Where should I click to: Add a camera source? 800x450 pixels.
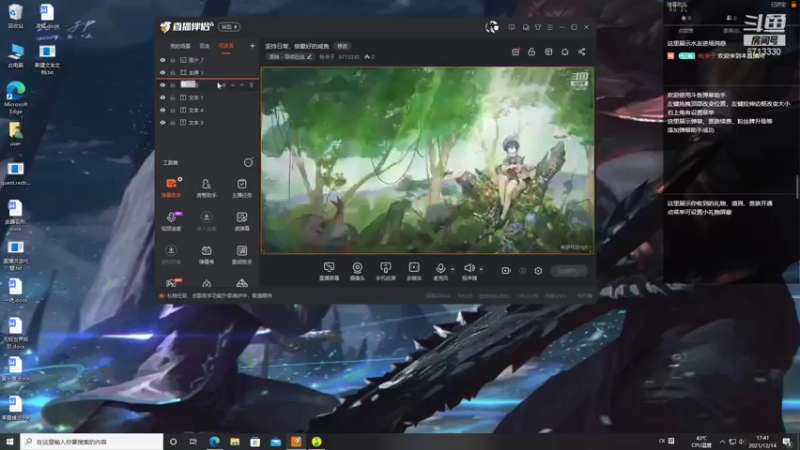(357, 271)
